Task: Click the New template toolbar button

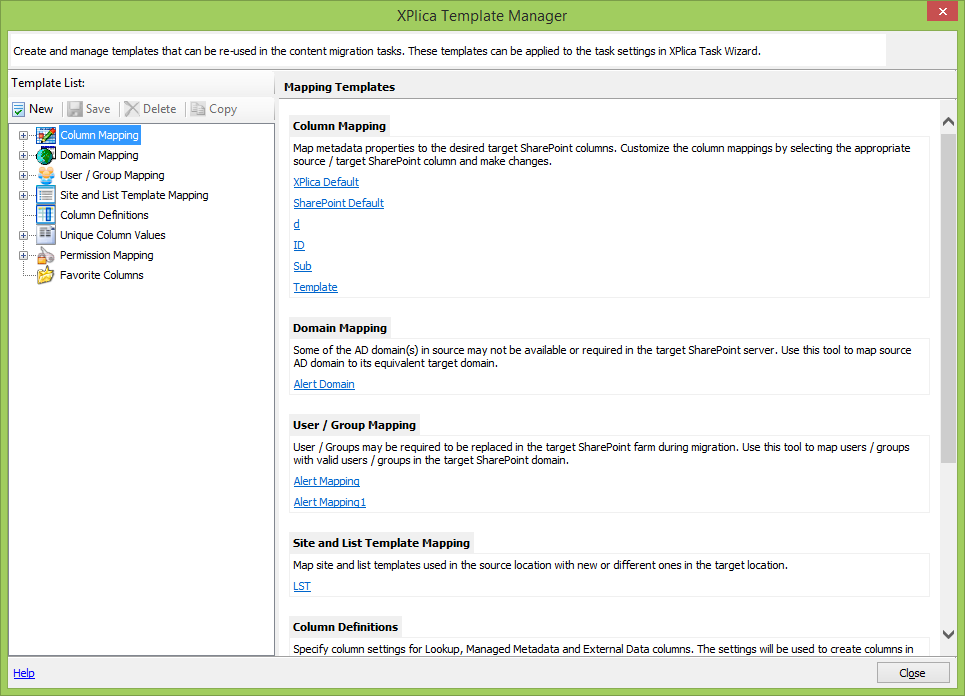Action: 33,109
